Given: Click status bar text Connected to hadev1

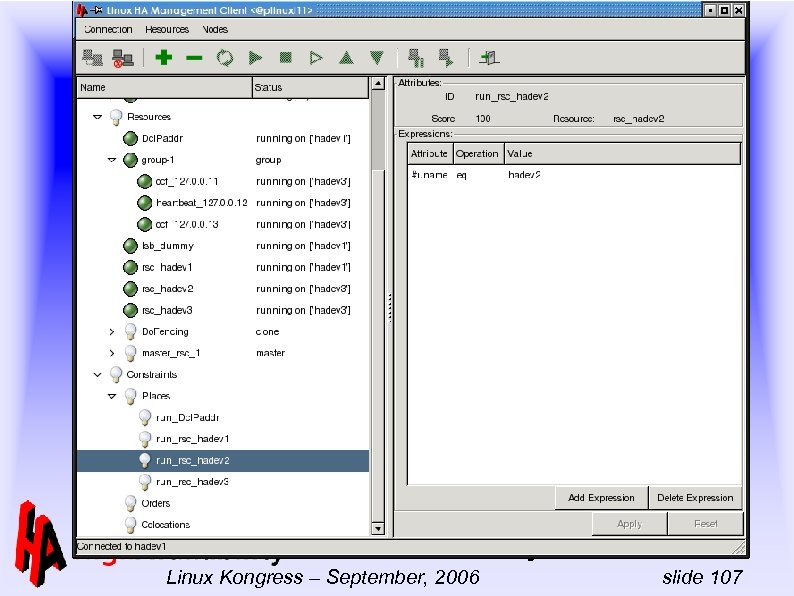Looking at the screenshot, I should (121, 547).
